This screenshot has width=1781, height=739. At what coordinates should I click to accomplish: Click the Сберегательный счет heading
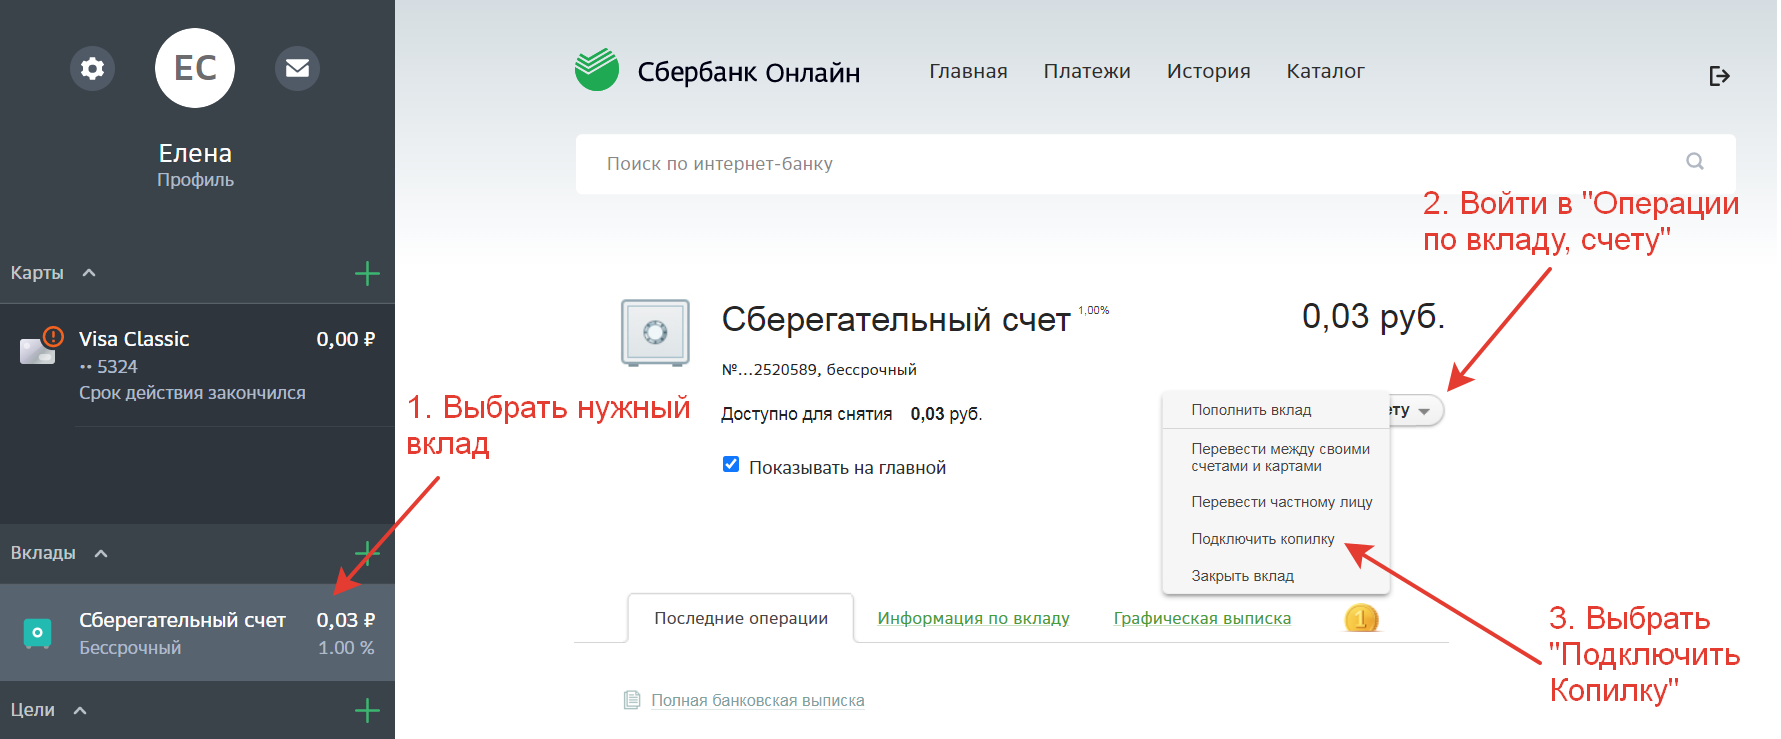click(x=896, y=320)
